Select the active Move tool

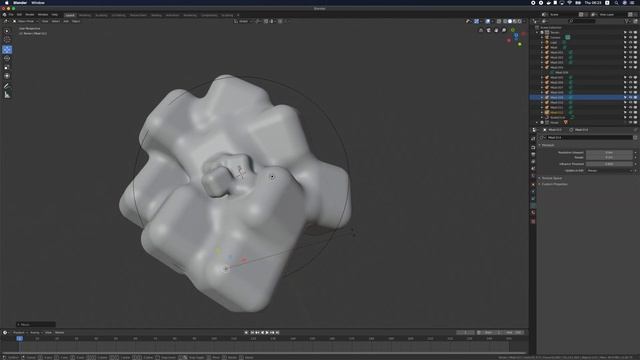pyautogui.click(x=7, y=49)
